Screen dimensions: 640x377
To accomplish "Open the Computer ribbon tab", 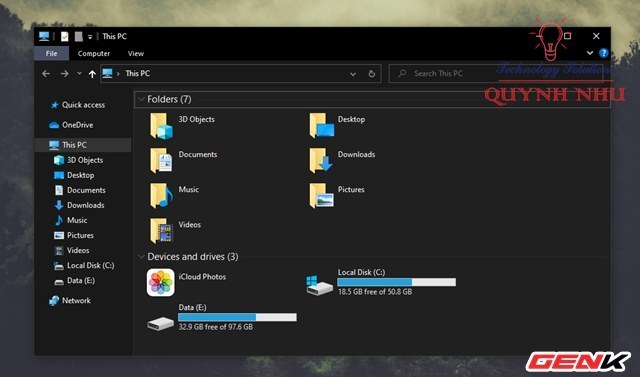I will (x=94, y=53).
